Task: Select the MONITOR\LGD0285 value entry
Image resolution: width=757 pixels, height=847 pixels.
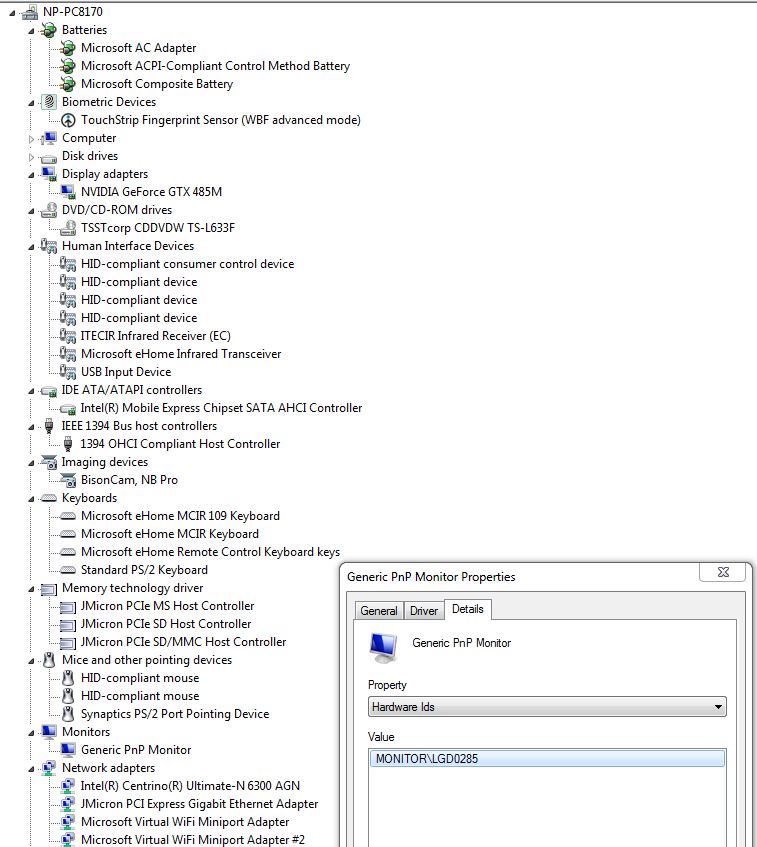Action: pyautogui.click(x=547, y=758)
